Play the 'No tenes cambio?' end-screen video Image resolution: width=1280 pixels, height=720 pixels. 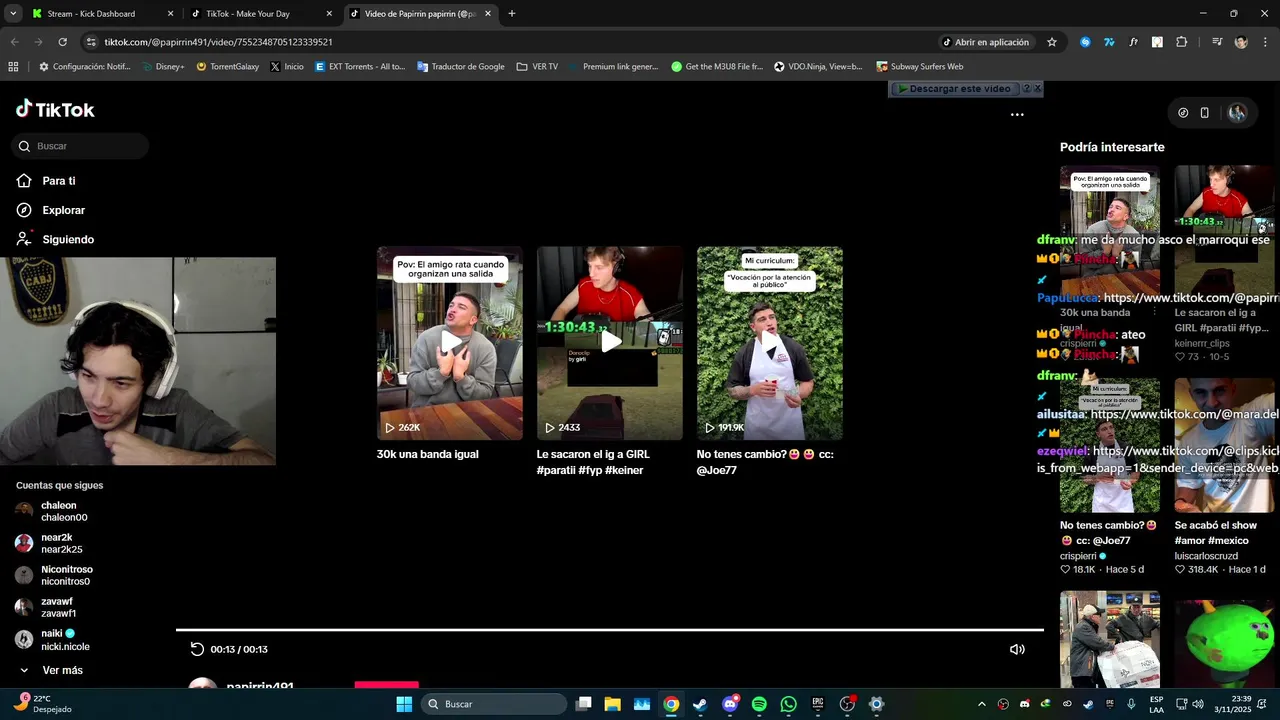pos(770,343)
